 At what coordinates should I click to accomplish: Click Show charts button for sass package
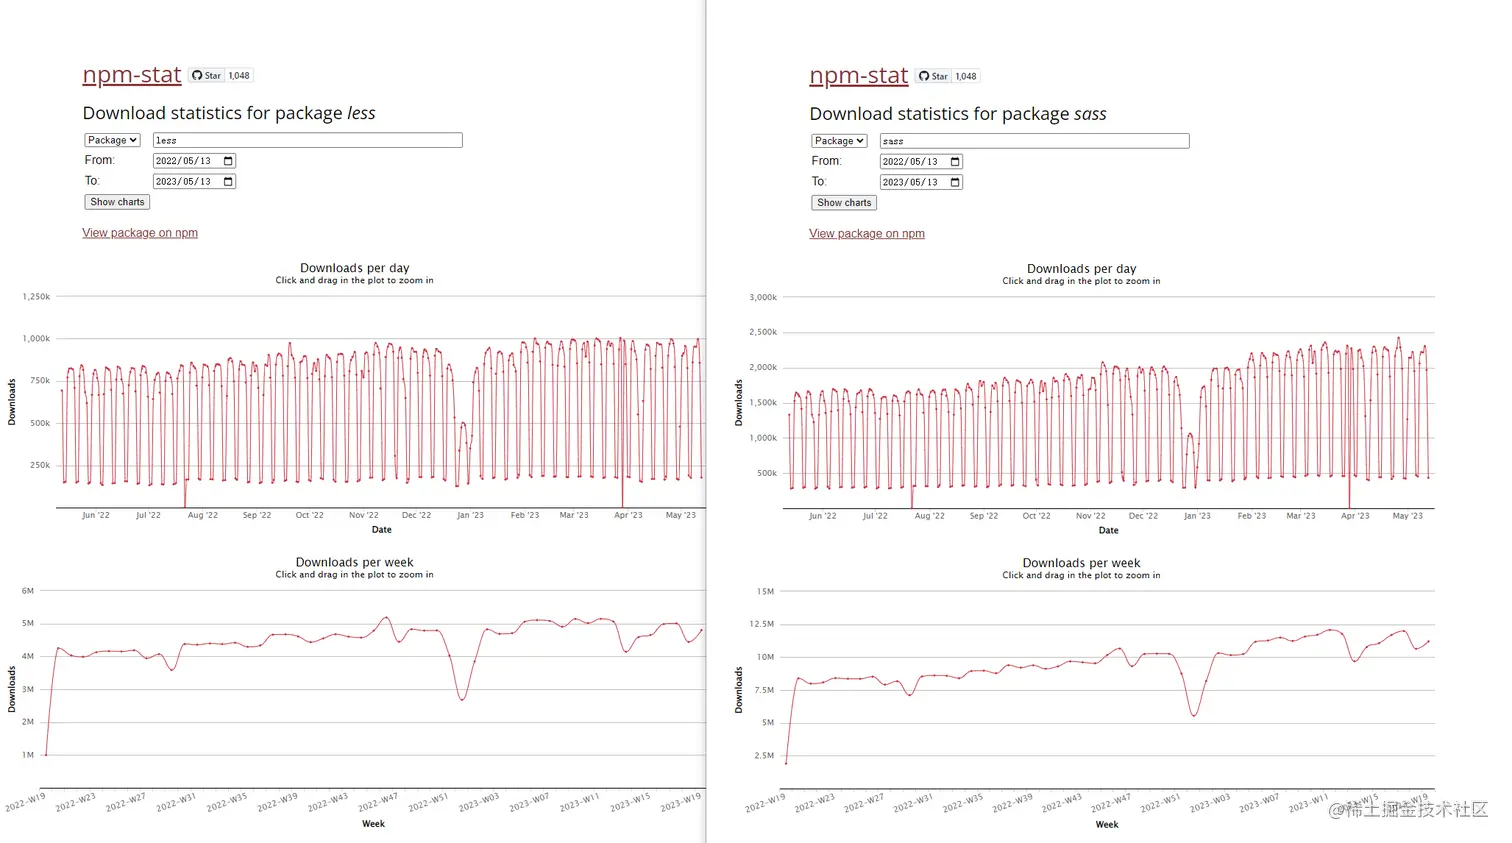tap(844, 203)
